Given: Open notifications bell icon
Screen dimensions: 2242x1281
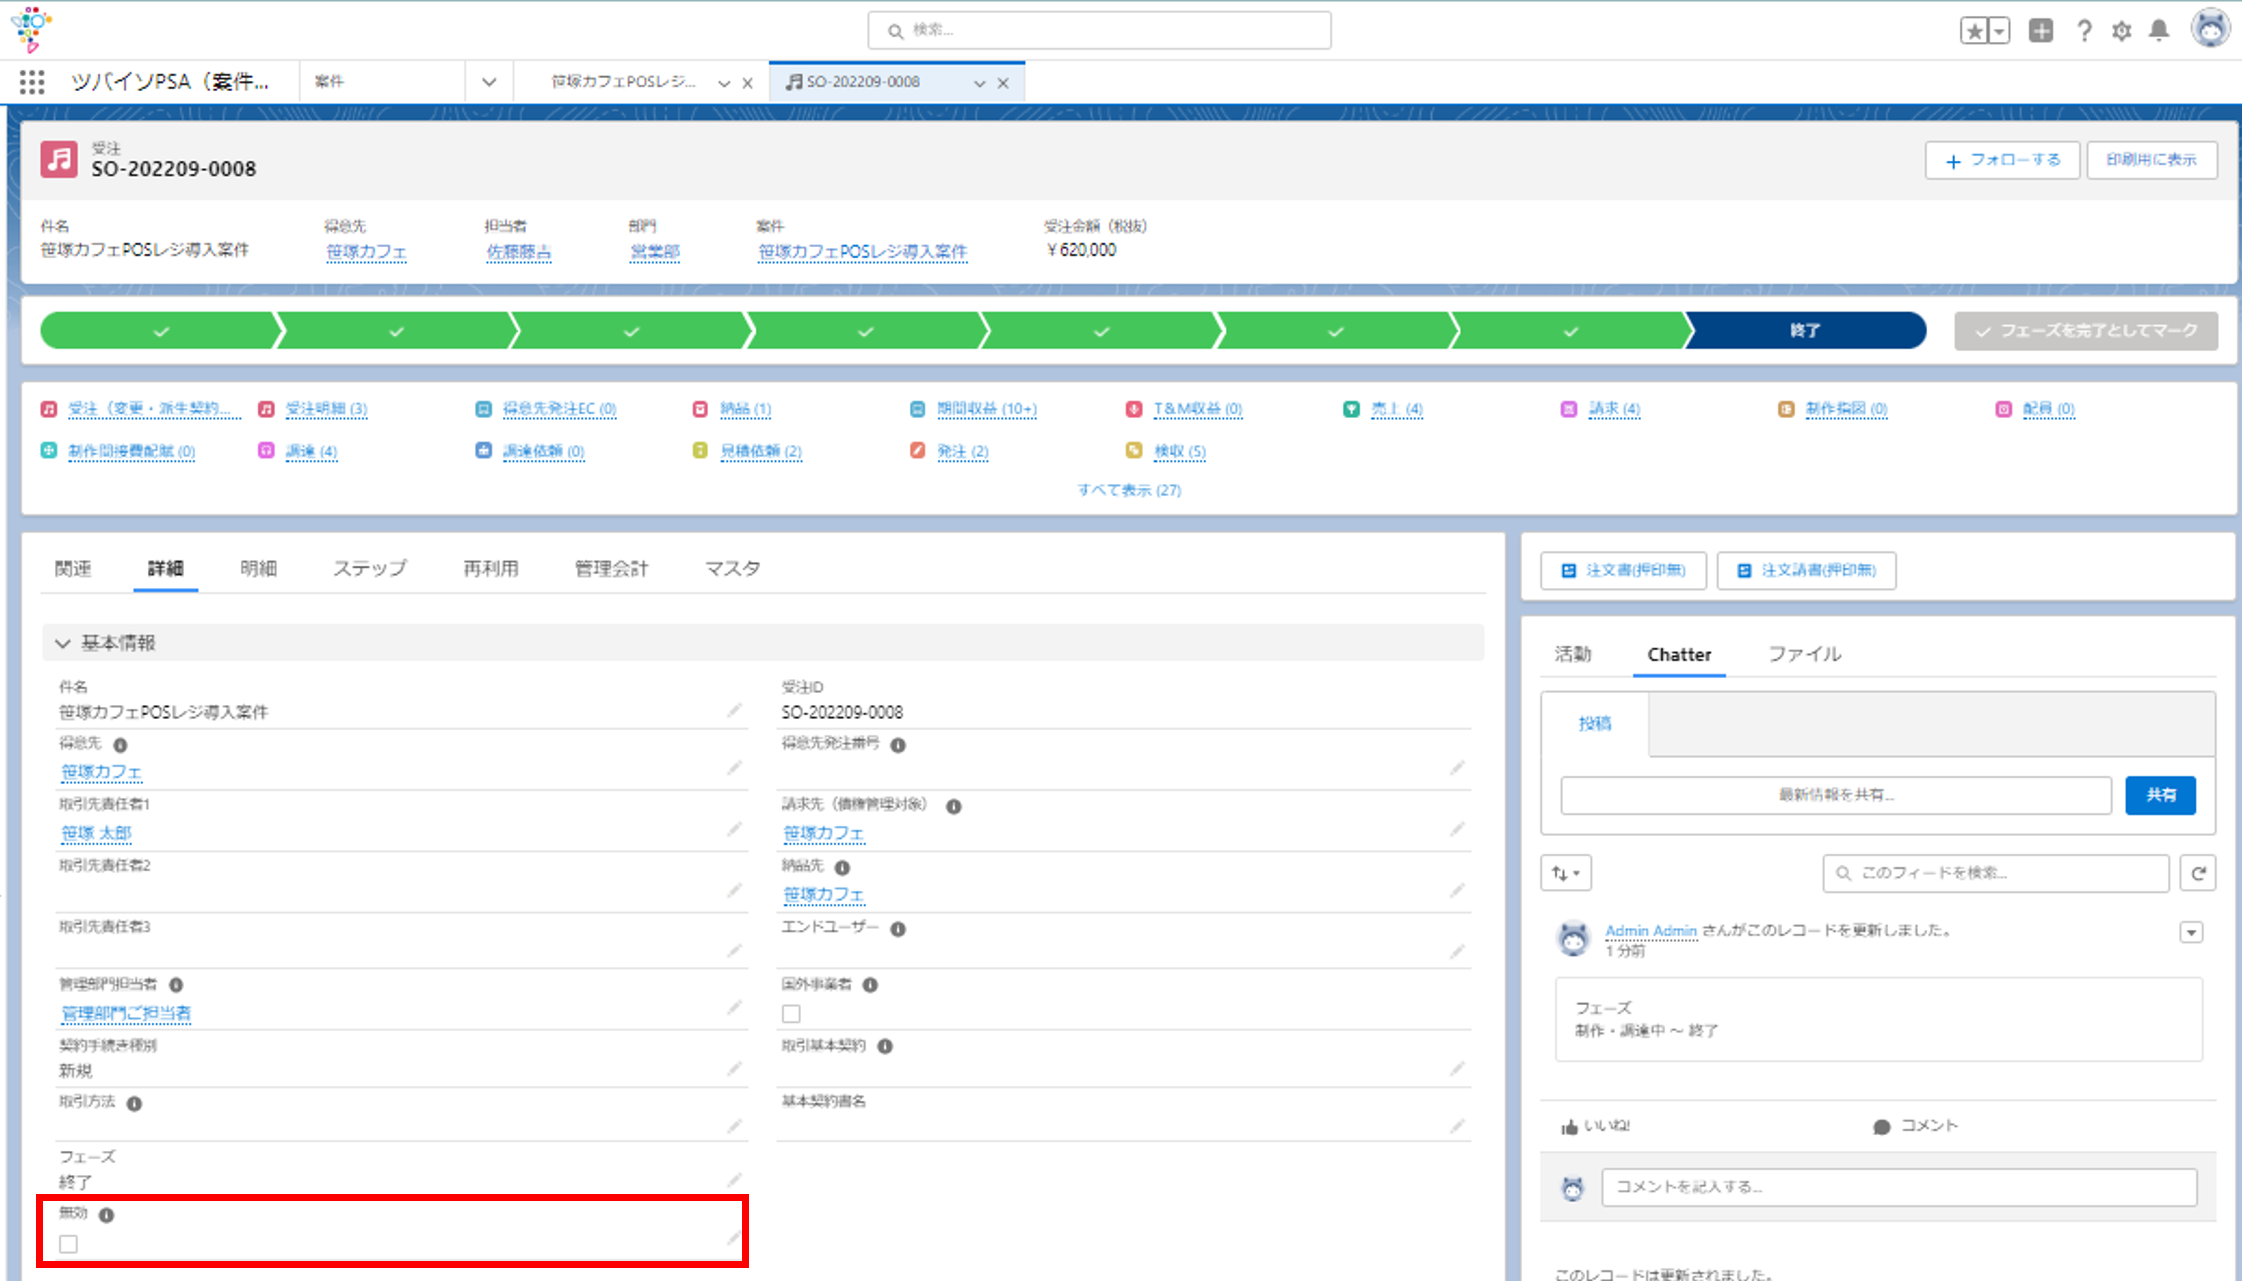Looking at the screenshot, I should [2159, 31].
